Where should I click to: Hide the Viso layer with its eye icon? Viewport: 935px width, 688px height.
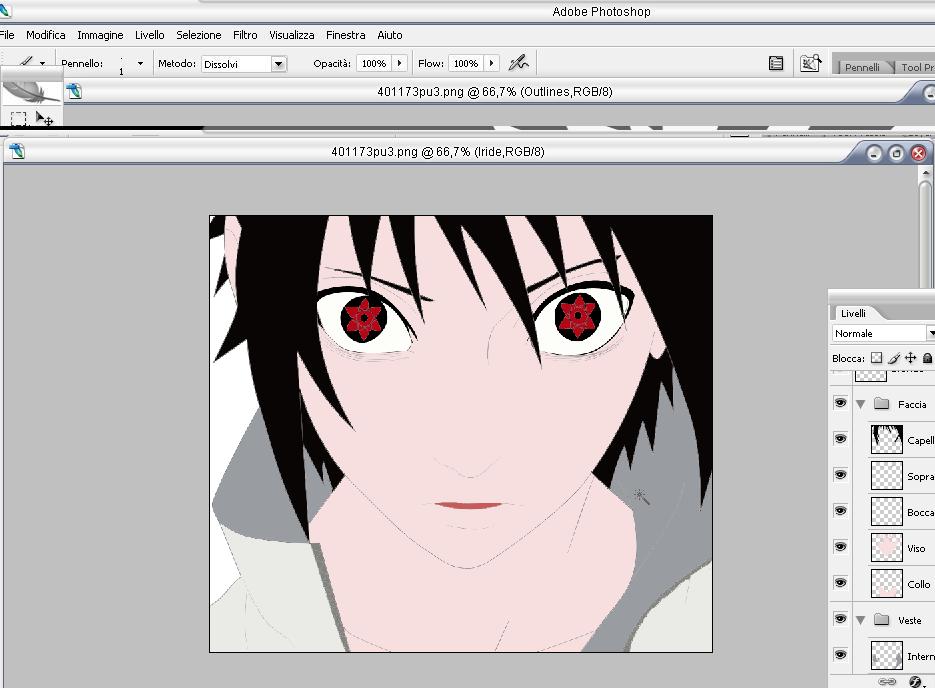click(x=840, y=547)
